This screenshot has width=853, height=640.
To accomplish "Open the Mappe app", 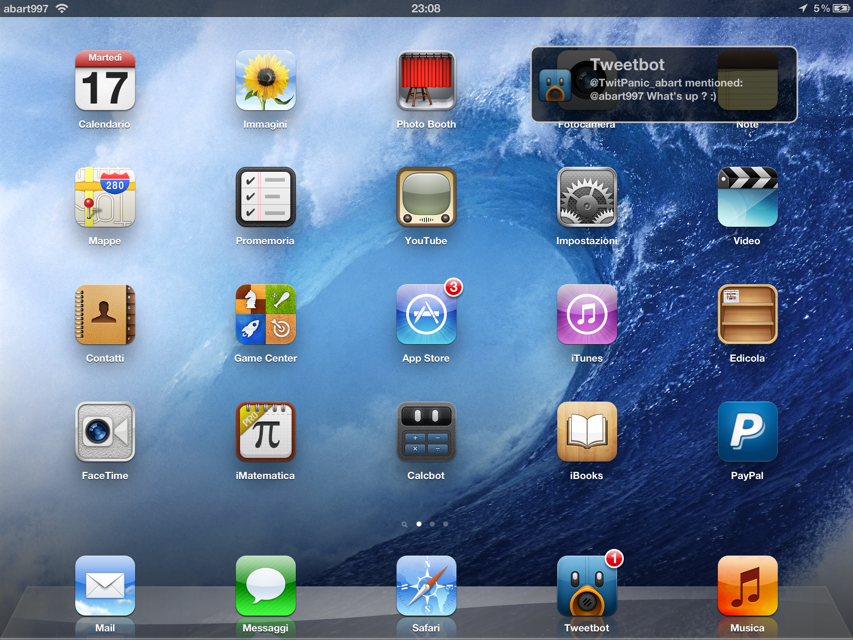I will [x=104, y=197].
